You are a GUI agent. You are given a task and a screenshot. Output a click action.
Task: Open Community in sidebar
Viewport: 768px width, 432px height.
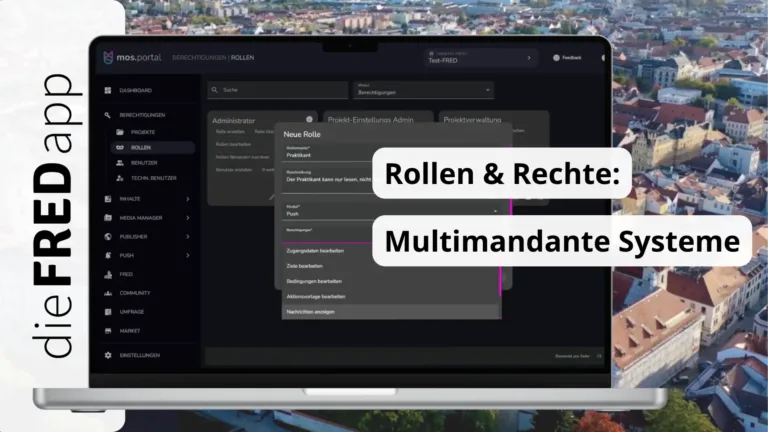pyautogui.click(x=135, y=293)
